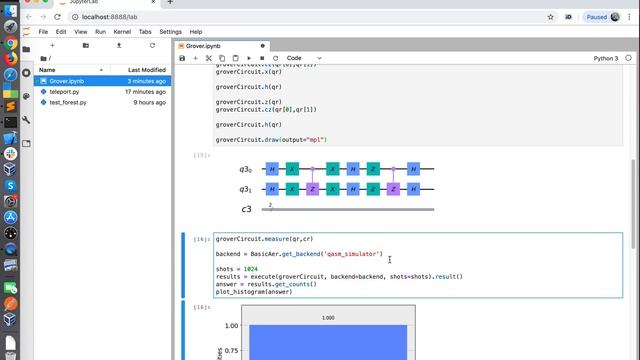
Task: Sort files by Last Modified column
Action: [140, 70]
